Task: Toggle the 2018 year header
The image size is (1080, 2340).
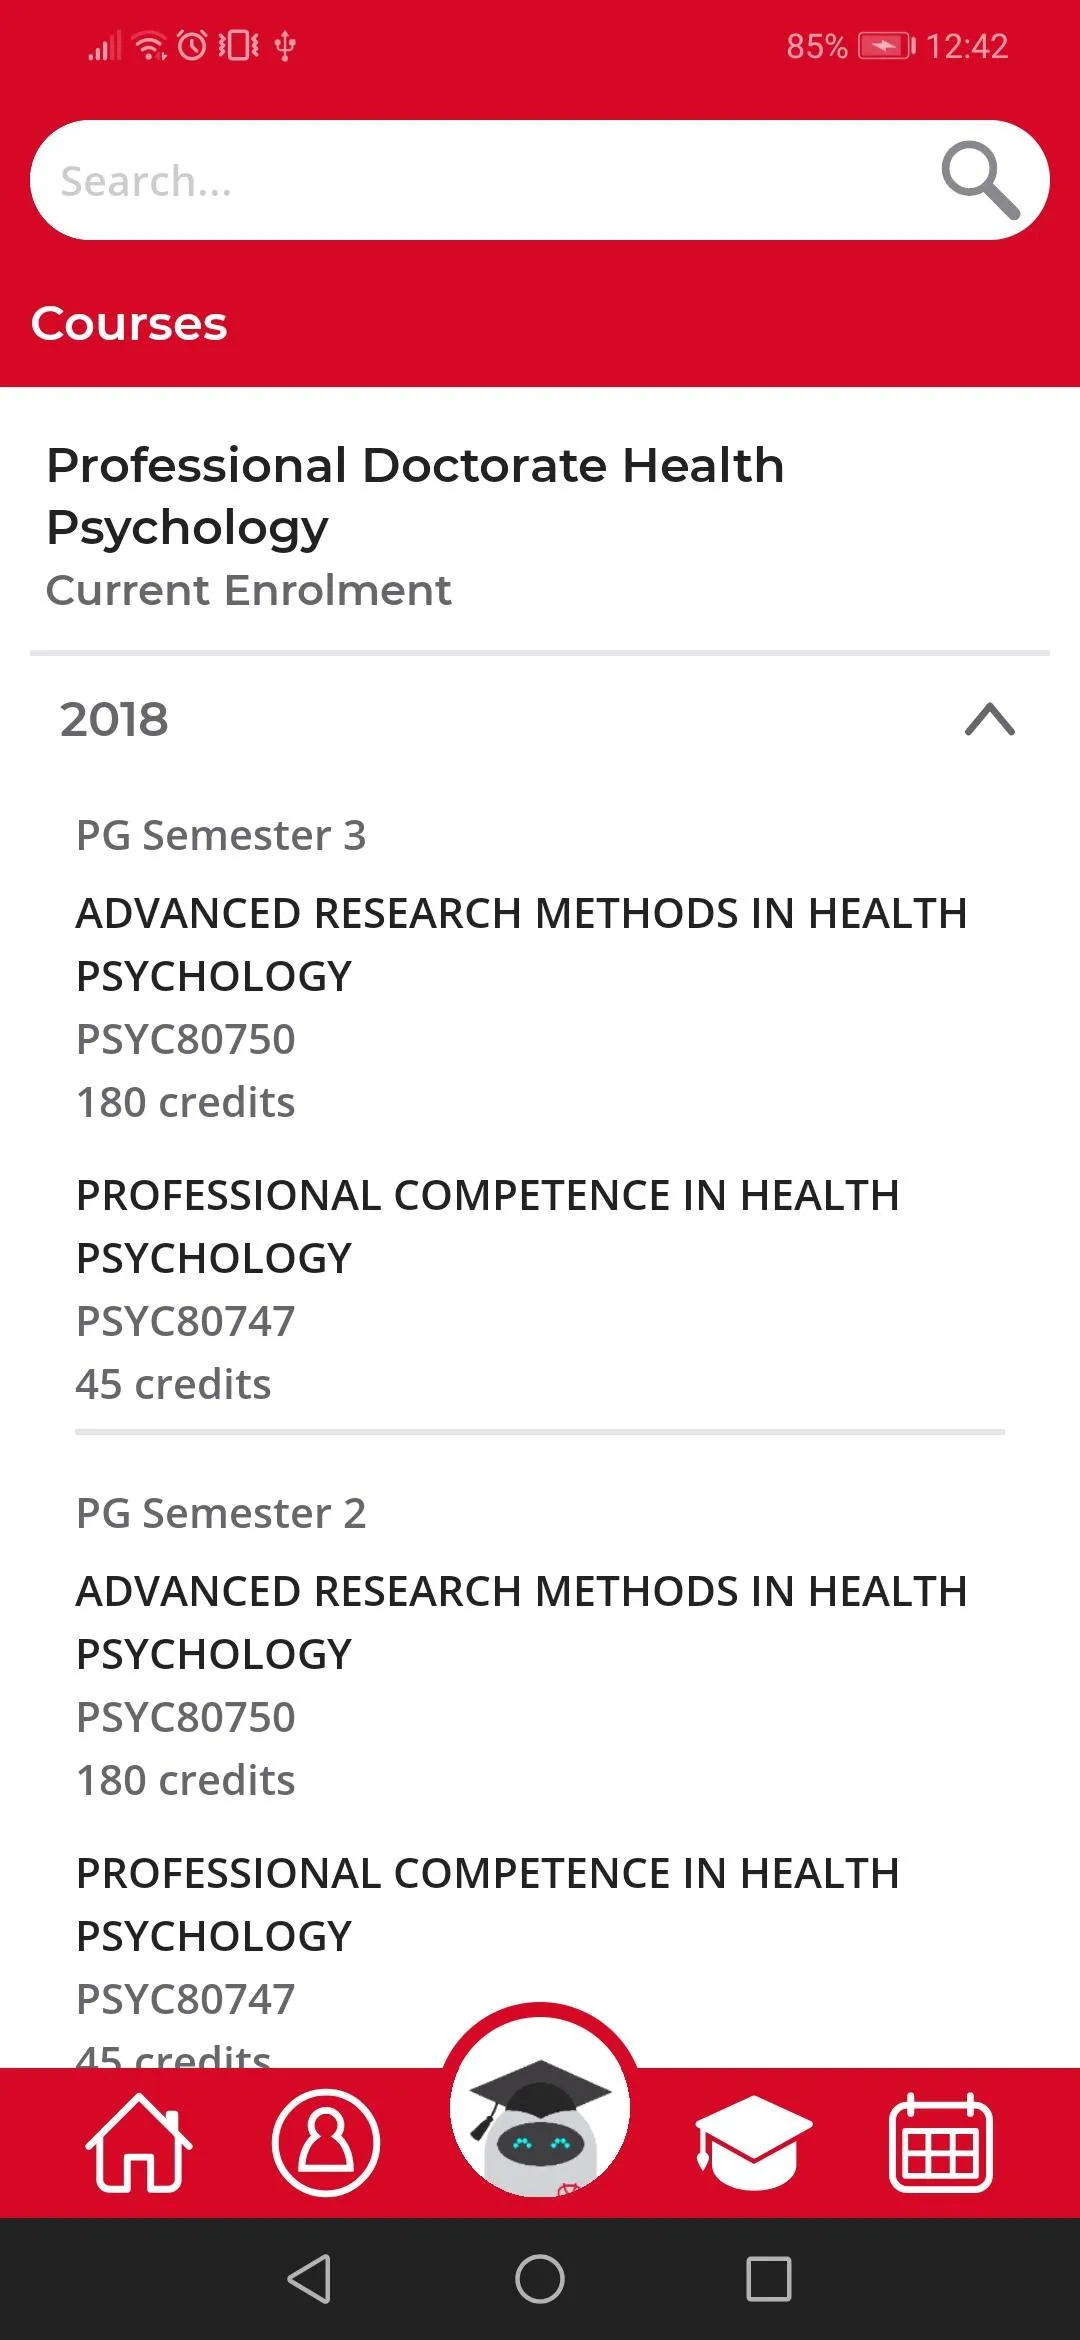Action: pos(540,719)
